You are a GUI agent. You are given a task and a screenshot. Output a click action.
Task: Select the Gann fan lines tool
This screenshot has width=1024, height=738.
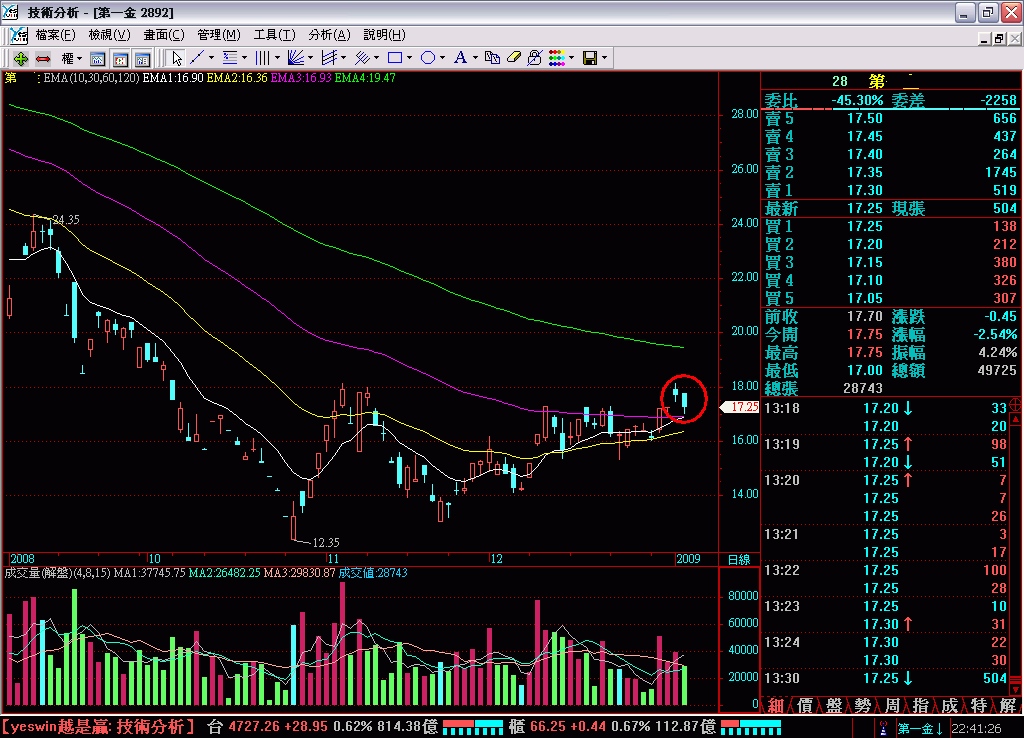tap(296, 58)
